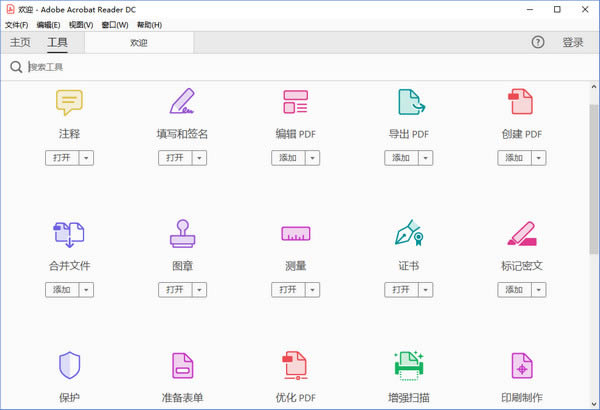Click the 增强扫描 label text
Screen dimensions: 600x410
[409, 398]
